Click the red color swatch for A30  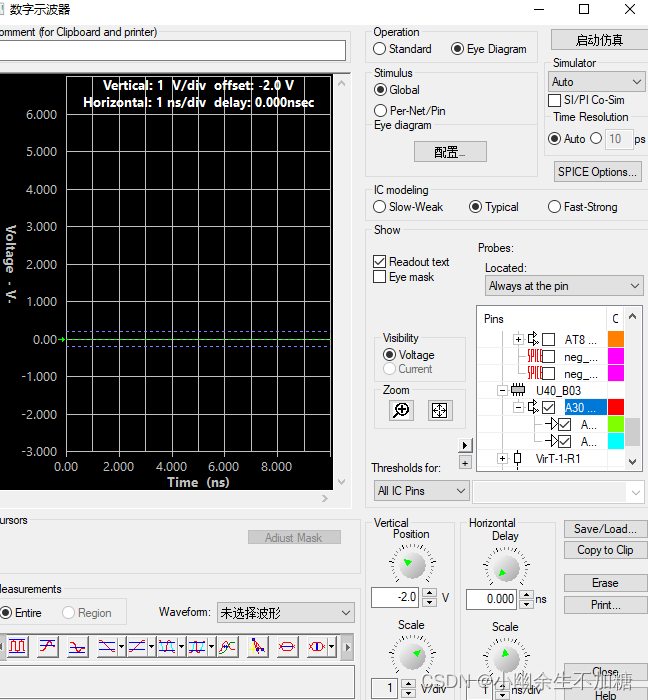click(x=616, y=407)
